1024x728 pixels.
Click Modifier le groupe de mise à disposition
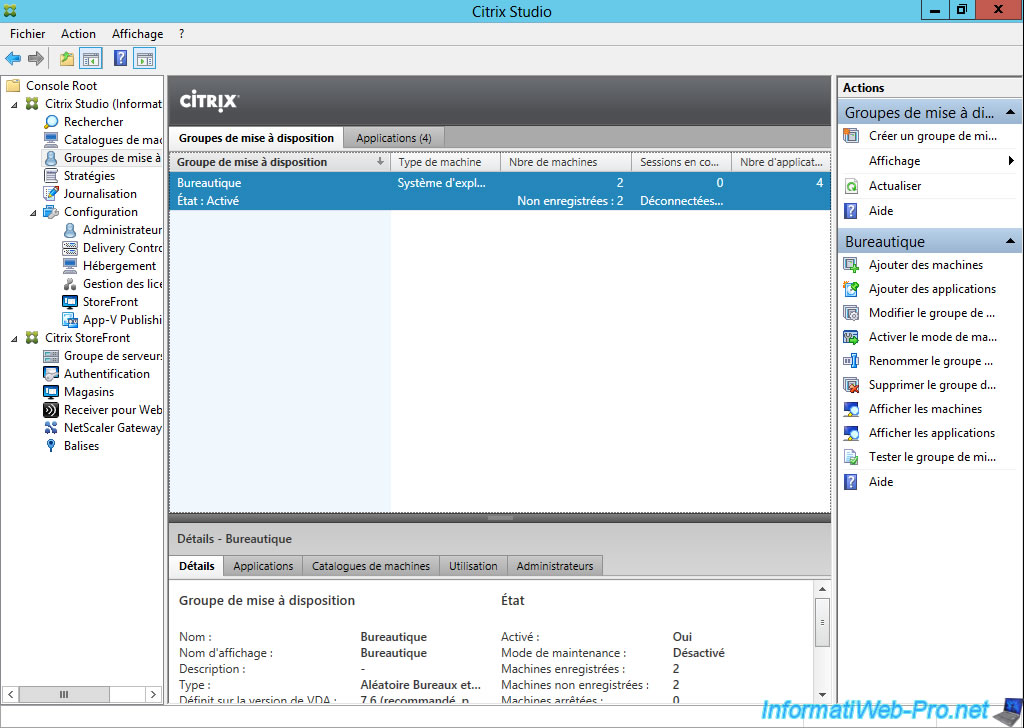[931, 313]
